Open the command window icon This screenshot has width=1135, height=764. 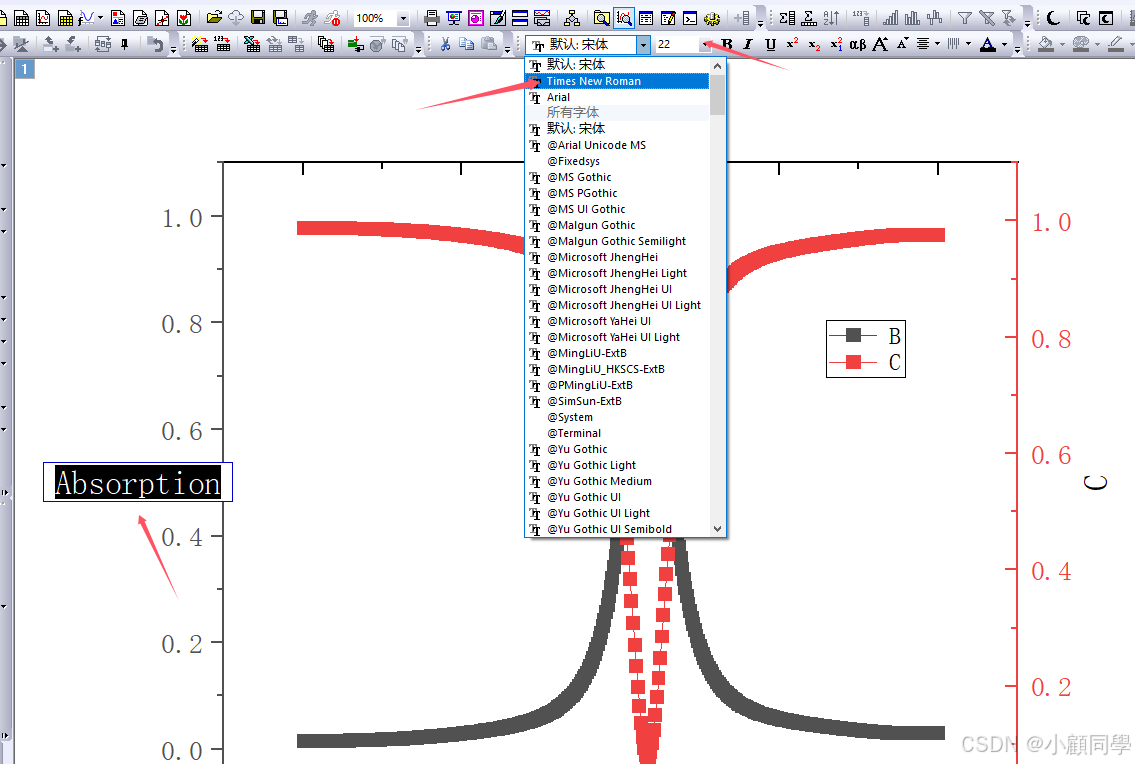click(690, 18)
